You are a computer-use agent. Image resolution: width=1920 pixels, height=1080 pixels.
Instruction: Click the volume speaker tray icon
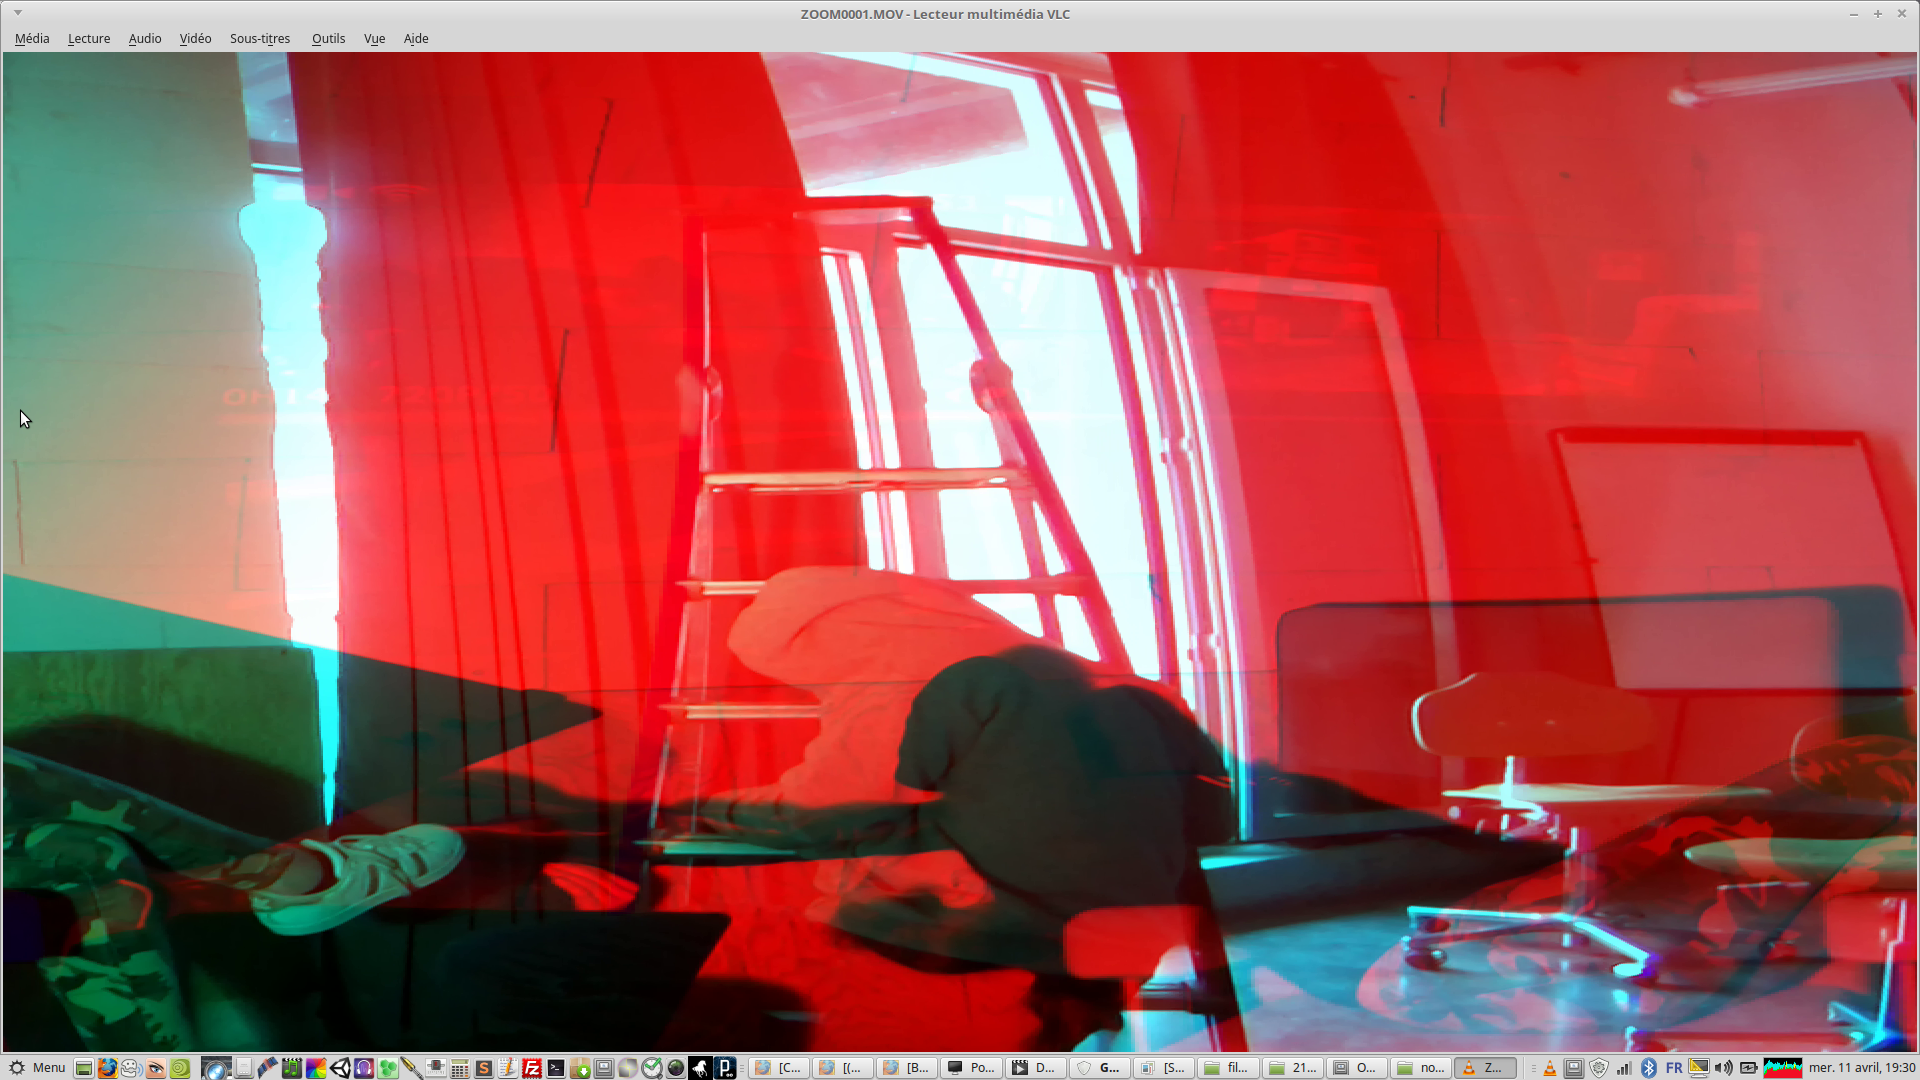[1723, 1068]
